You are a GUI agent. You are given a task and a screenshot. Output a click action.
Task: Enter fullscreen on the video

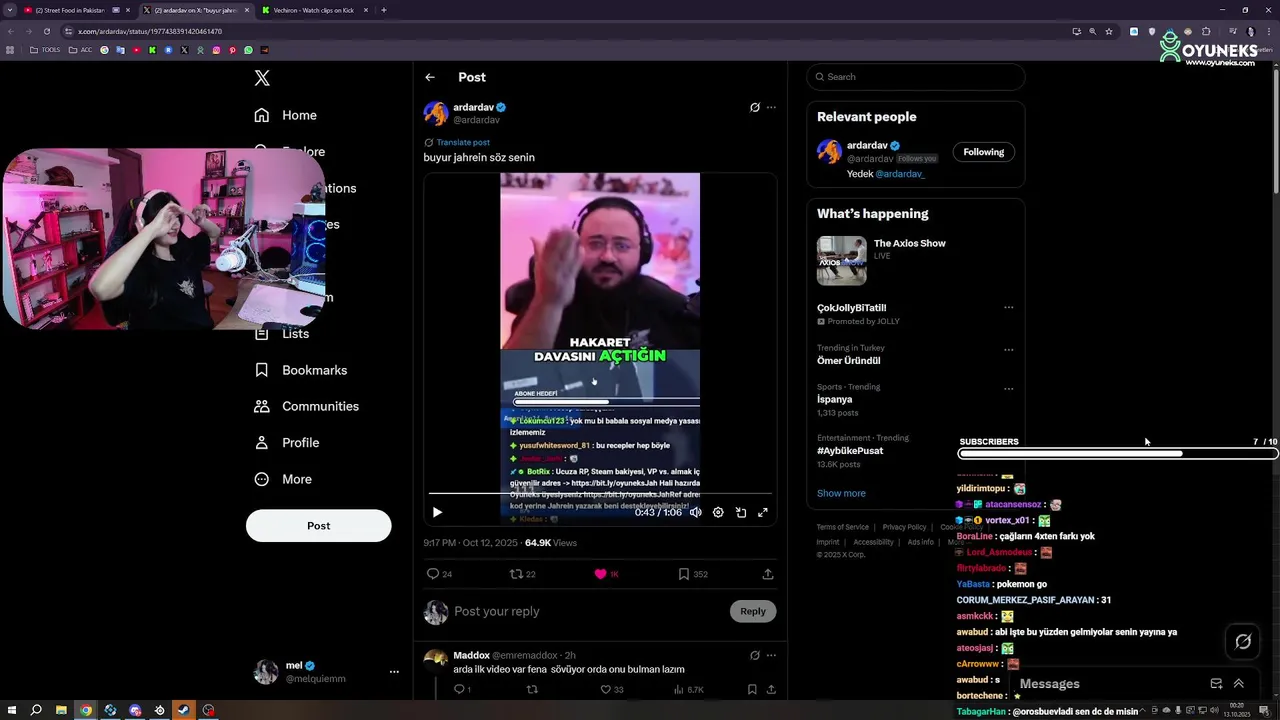(763, 512)
